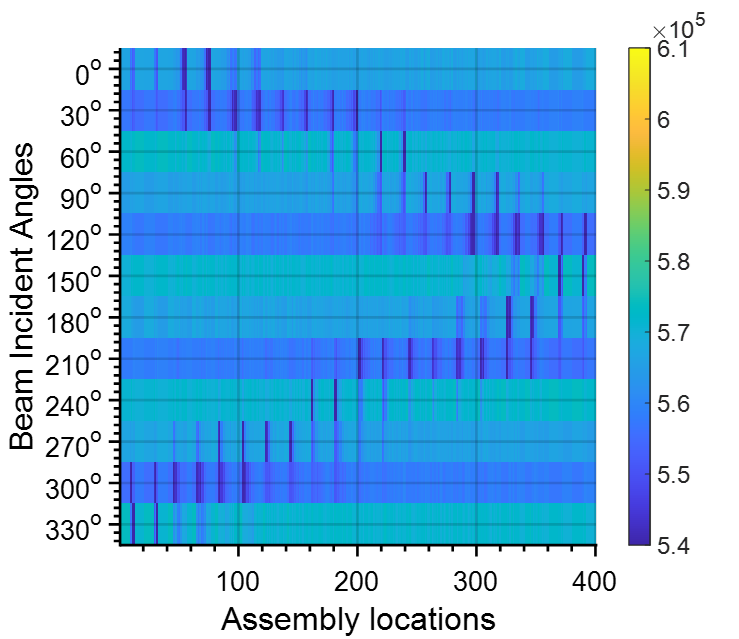The width and height of the screenshot is (739, 639).
Task: Click the x-axis tick label 200
Action: tap(356, 581)
